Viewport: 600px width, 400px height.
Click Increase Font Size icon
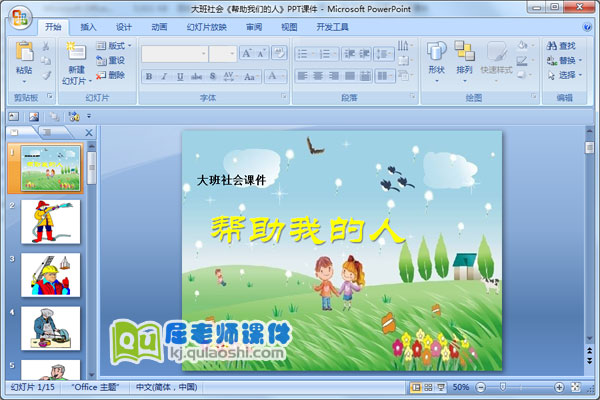click(x=247, y=53)
